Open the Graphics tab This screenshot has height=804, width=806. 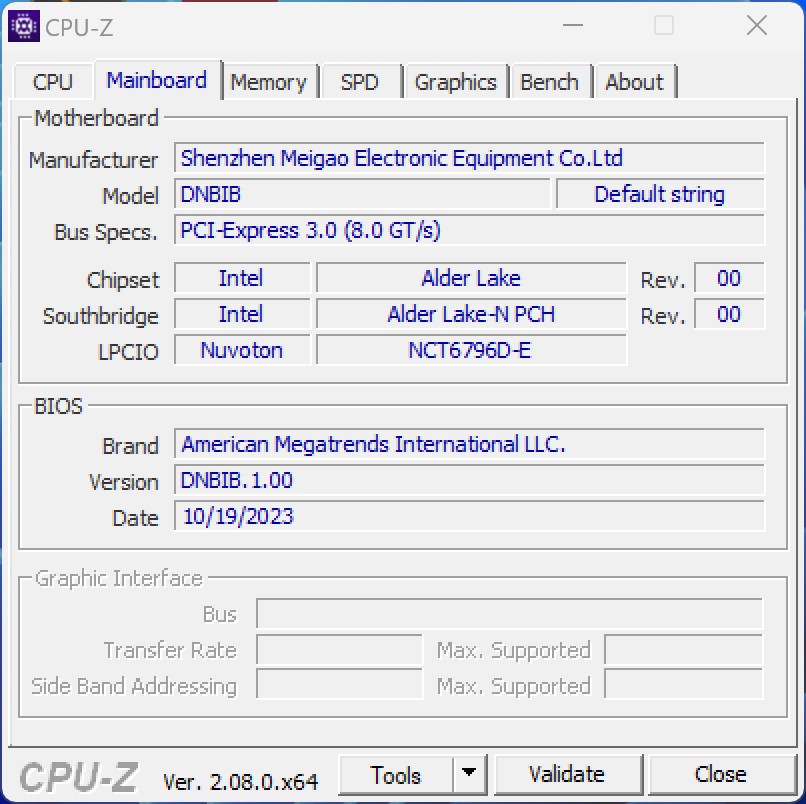456,82
